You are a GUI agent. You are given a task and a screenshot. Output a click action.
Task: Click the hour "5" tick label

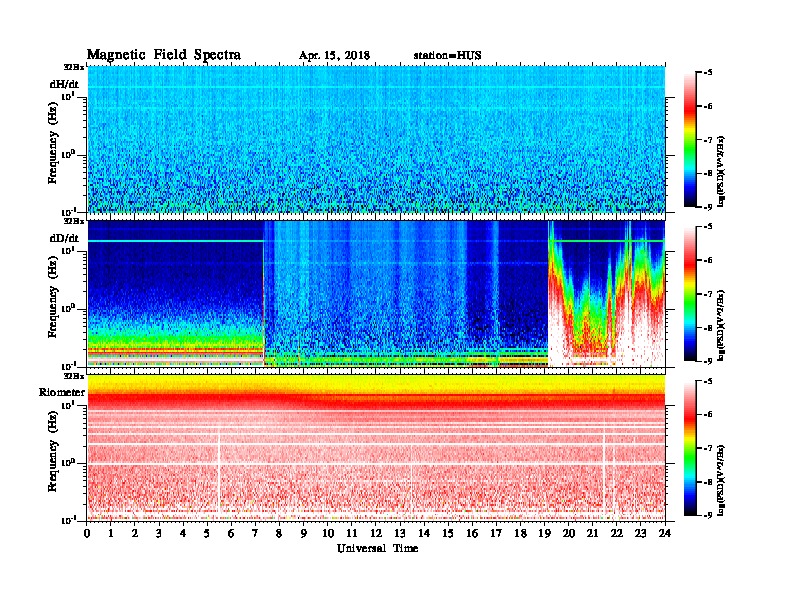(207, 533)
